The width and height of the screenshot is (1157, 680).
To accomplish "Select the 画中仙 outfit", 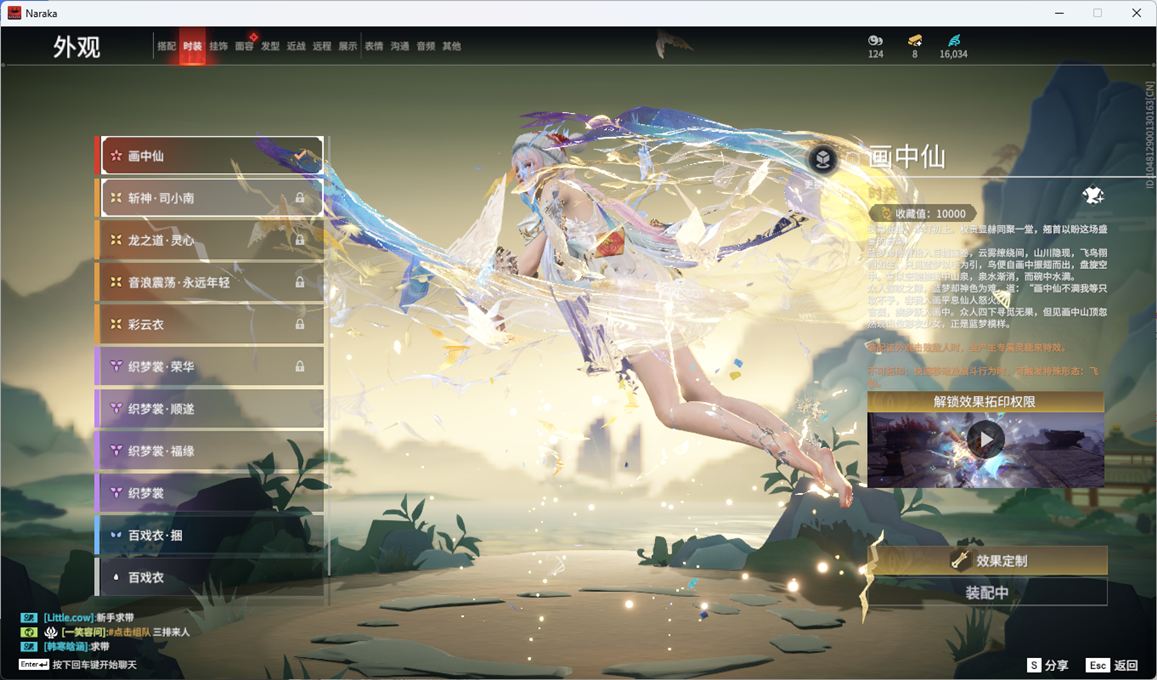I will [210, 156].
